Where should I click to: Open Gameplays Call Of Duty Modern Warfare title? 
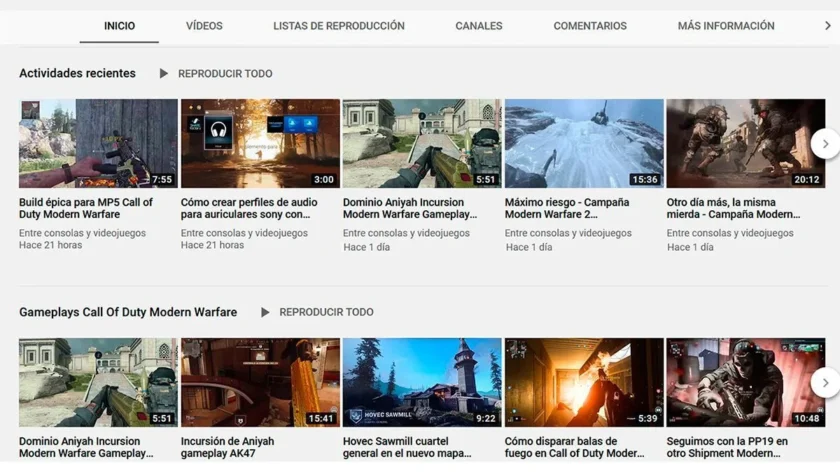[128, 312]
